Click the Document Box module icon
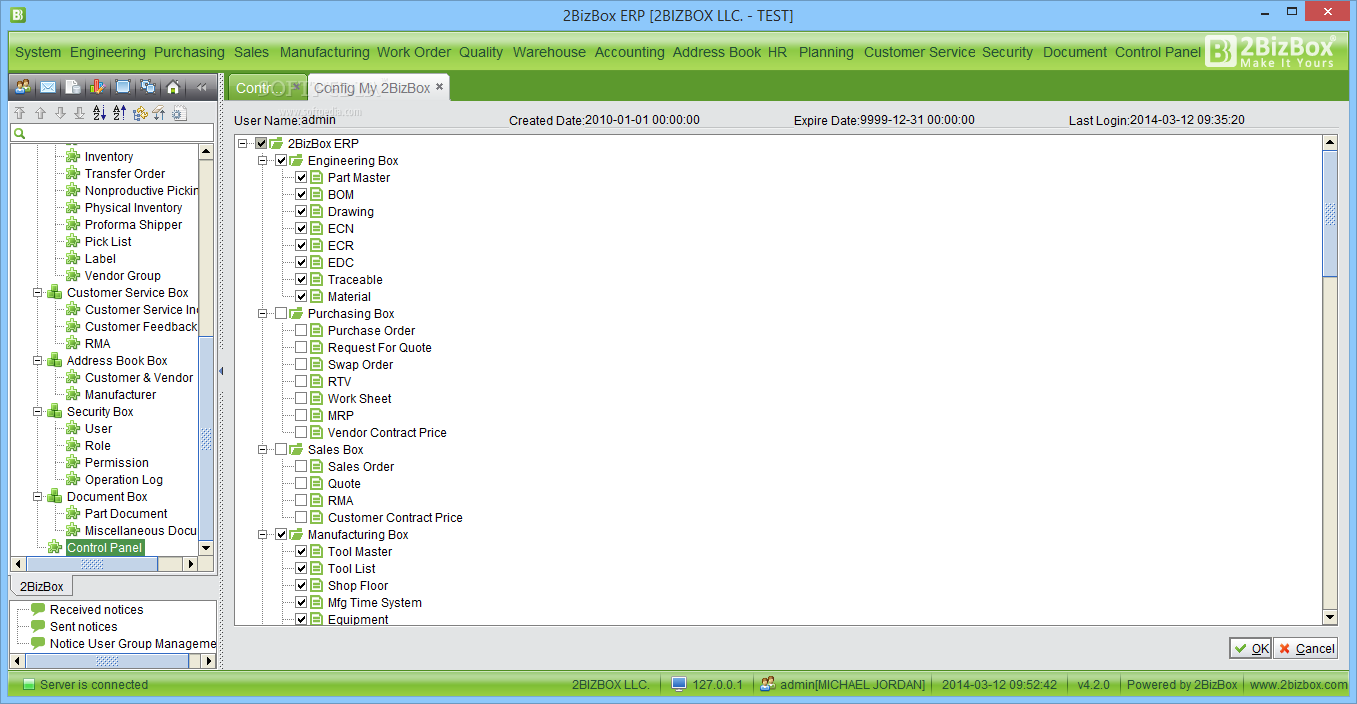 [x=54, y=496]
